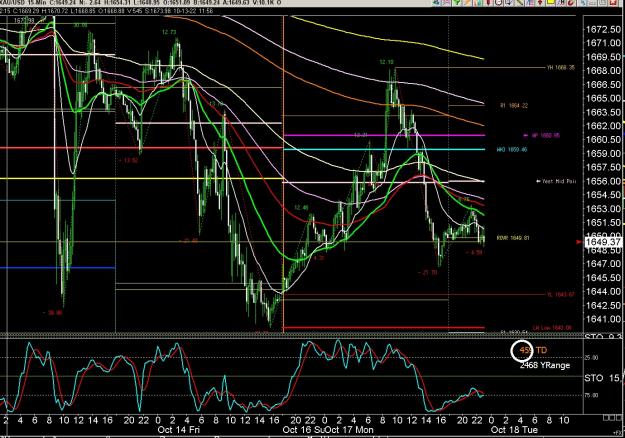
Task: Click the 1672.50 price axis label
Action: [603, 29]
